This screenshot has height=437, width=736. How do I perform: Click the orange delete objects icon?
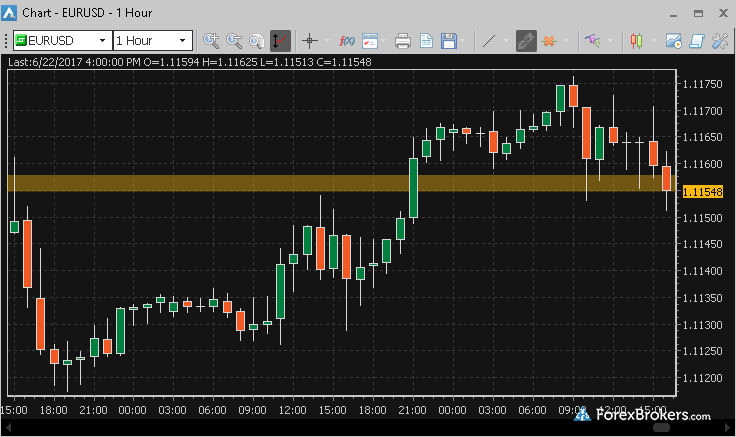pyautogui.click(x=549, y=41)
